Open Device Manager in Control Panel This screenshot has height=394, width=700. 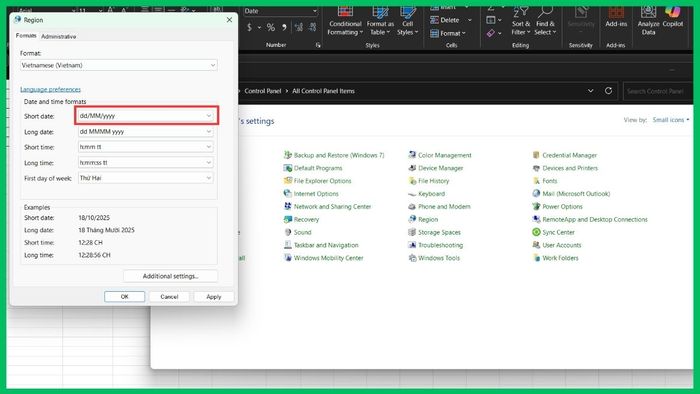coord(436,168)
